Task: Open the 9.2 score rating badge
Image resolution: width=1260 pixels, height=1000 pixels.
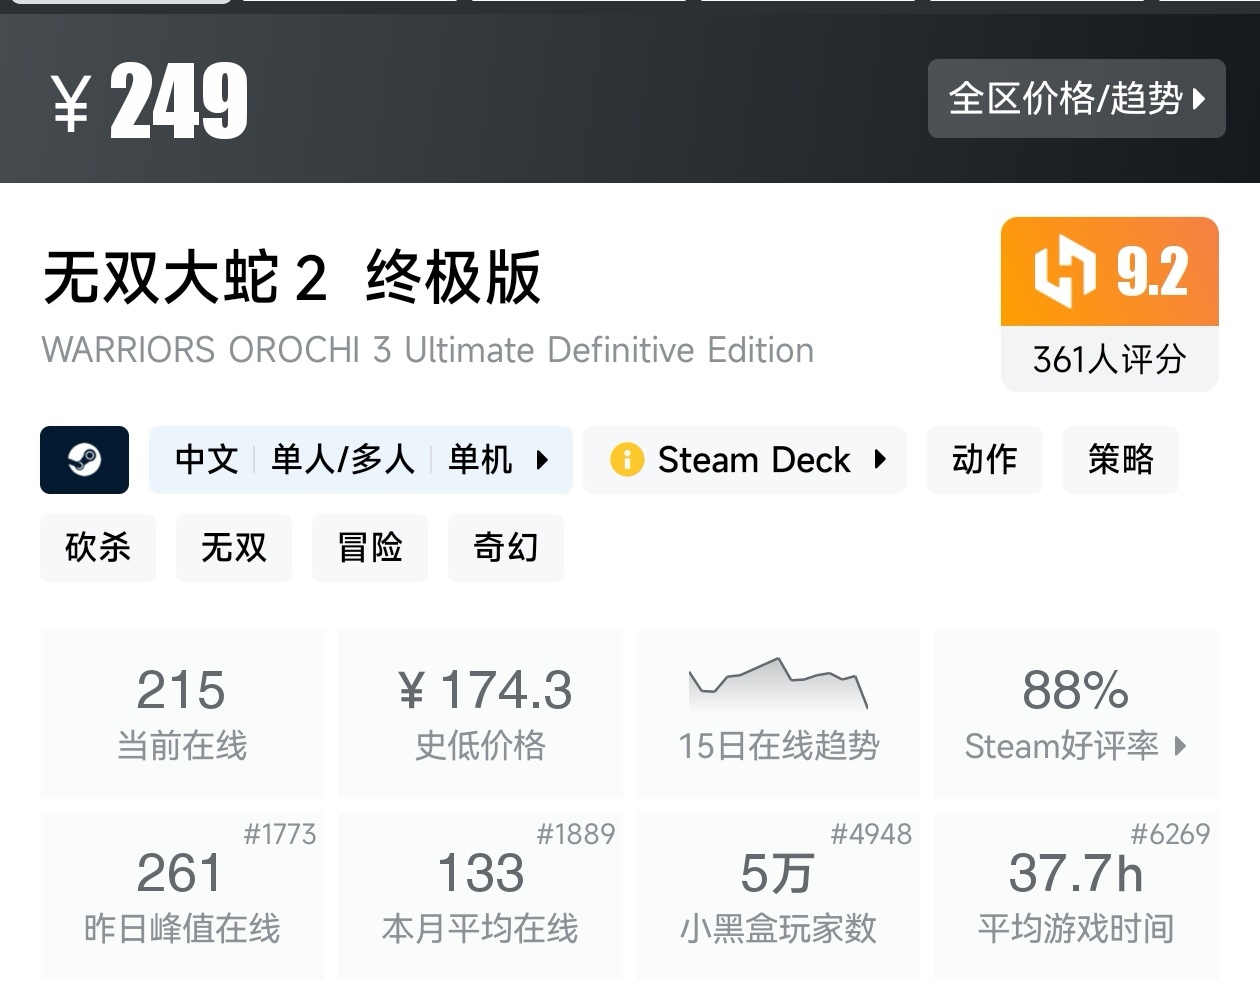Action: [x=1110, y=272]
